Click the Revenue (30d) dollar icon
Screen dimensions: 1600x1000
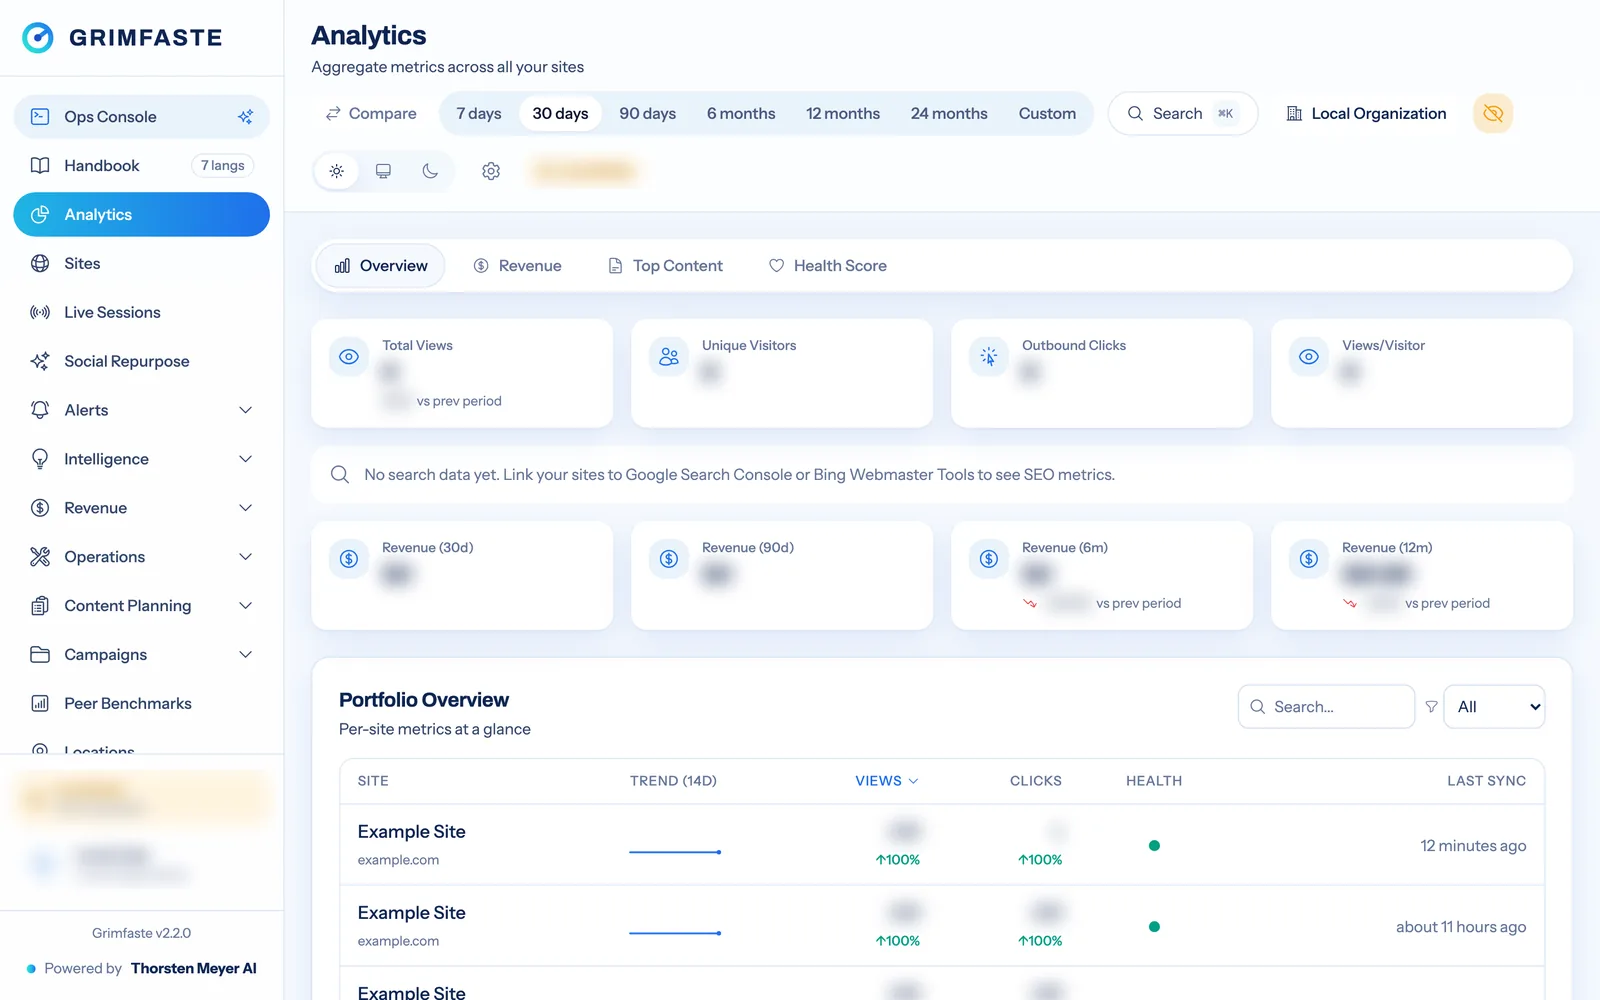[349, 559]
